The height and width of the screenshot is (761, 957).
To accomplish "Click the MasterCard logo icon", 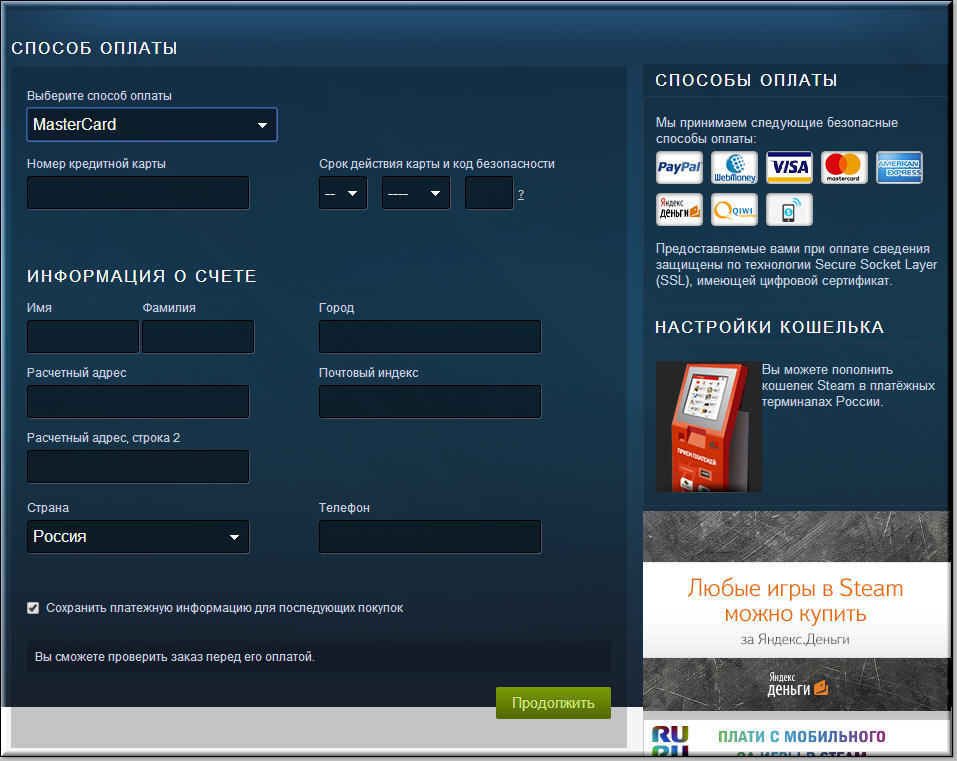I will point(844,167).
